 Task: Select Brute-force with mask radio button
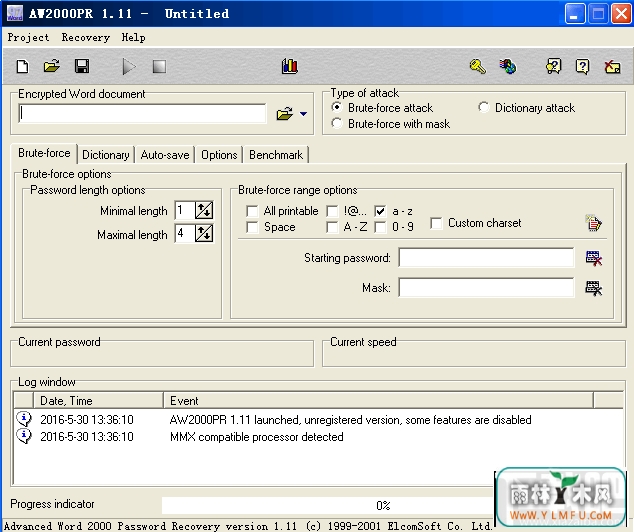pyautogui.click(x=336, y=123)
